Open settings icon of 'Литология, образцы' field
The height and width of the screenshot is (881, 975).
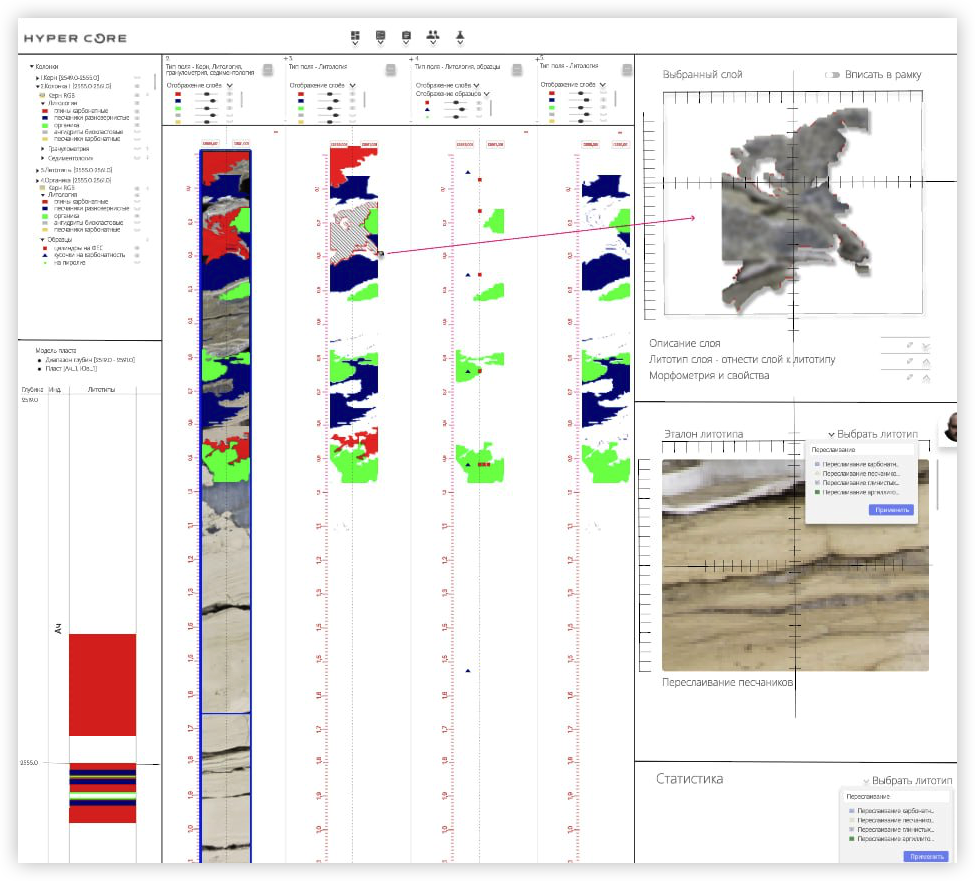pos(517,70)
